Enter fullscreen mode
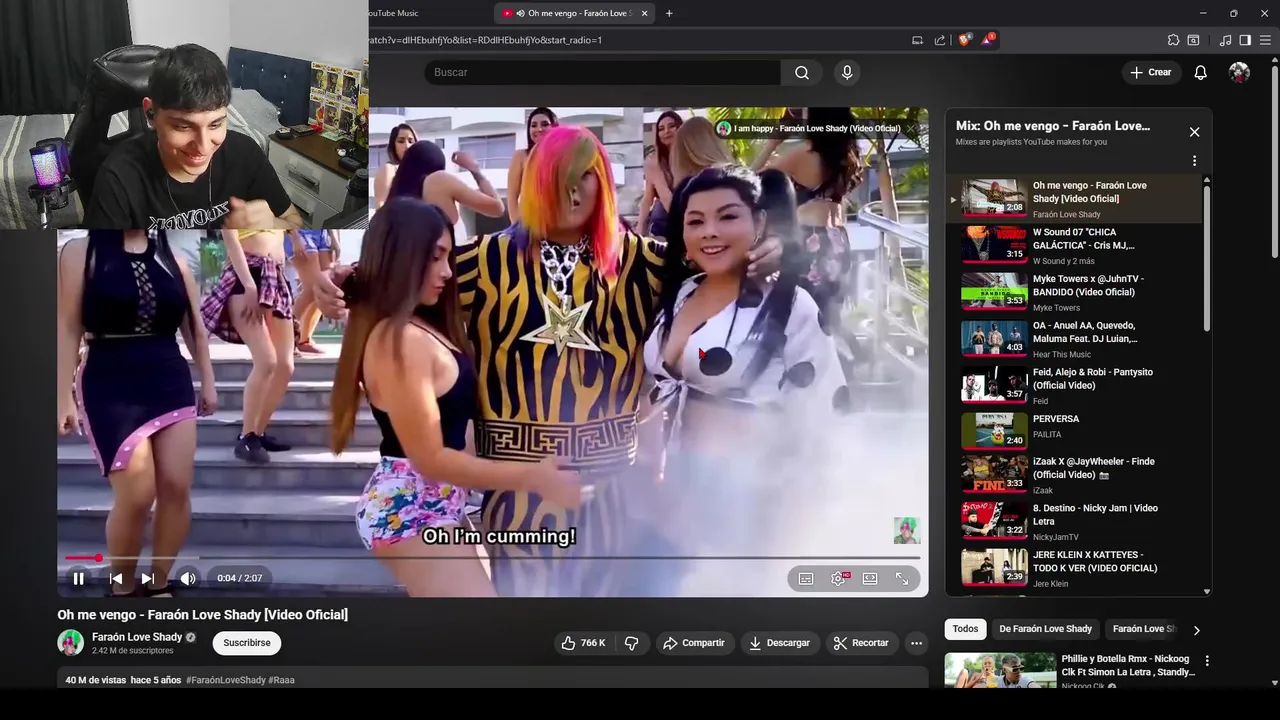The image size is (1280, 720). coord(902,579)
